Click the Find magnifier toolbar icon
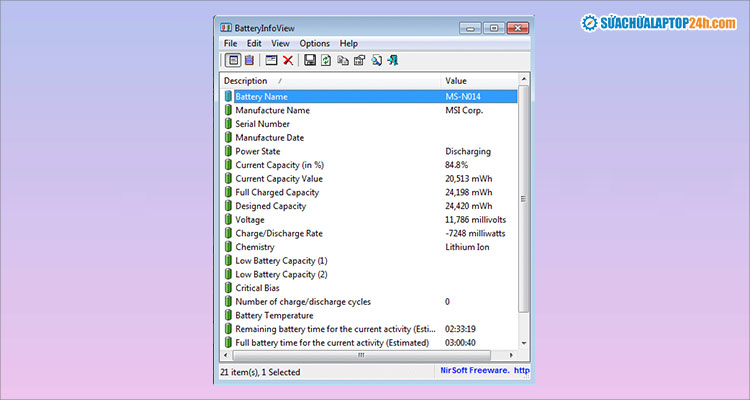Viewport: 750px width, 400px height. point(377,61)
